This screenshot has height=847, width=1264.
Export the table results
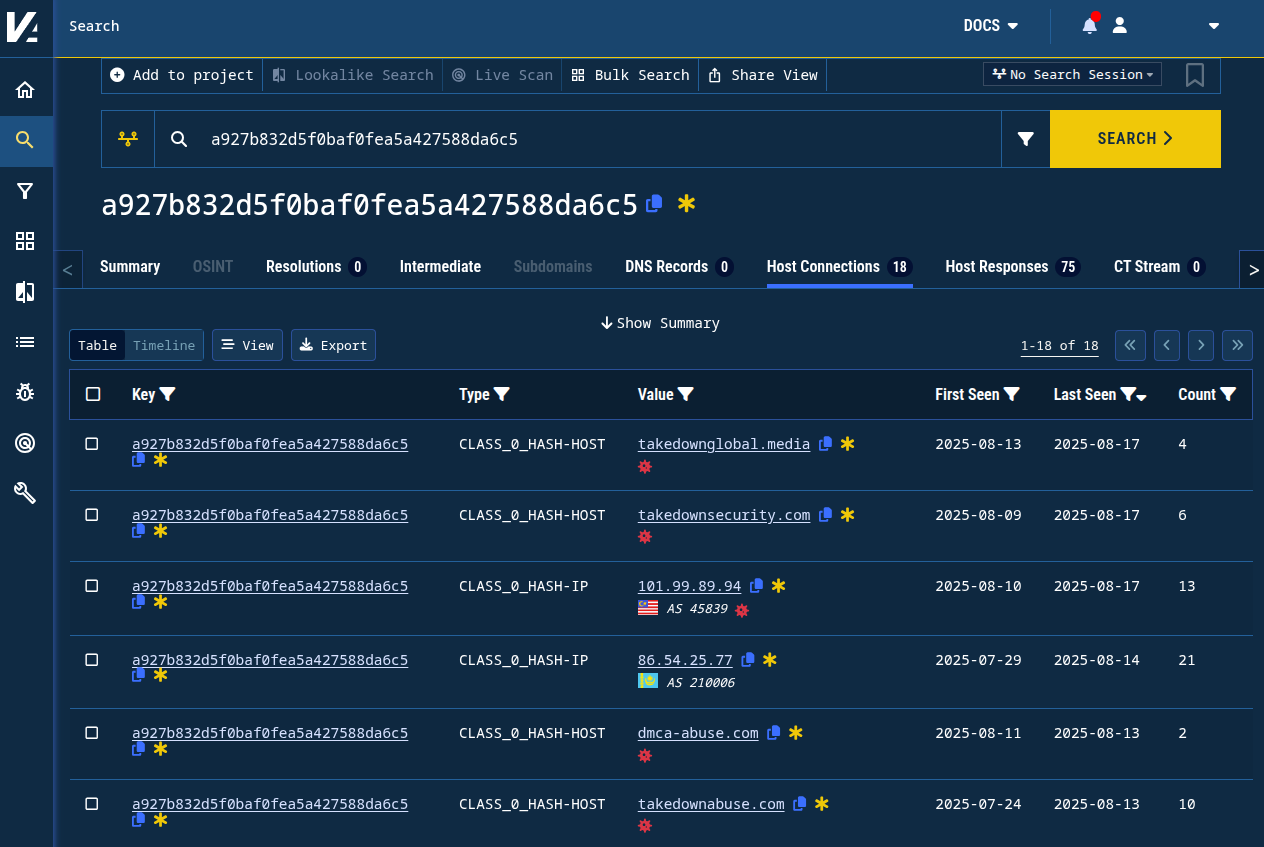click(333, 345)
